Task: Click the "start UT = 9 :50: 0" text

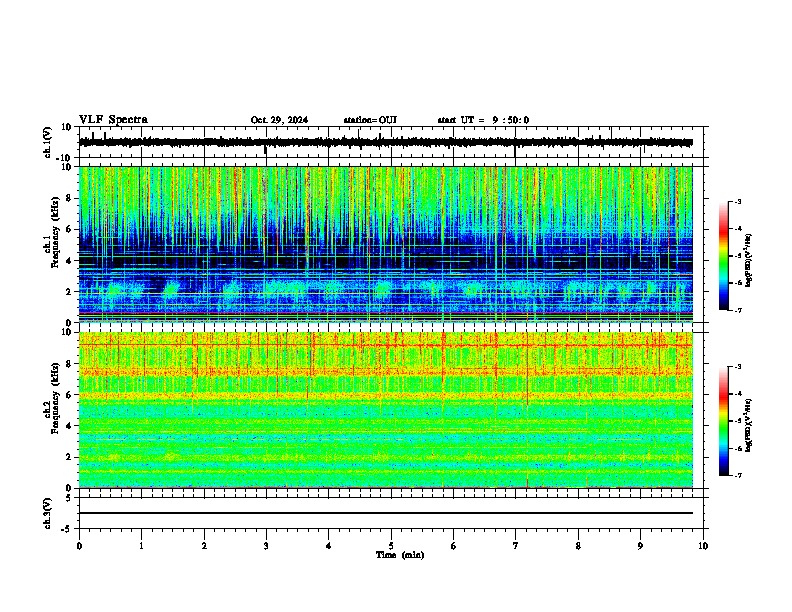Action: [x=483, y=120]
